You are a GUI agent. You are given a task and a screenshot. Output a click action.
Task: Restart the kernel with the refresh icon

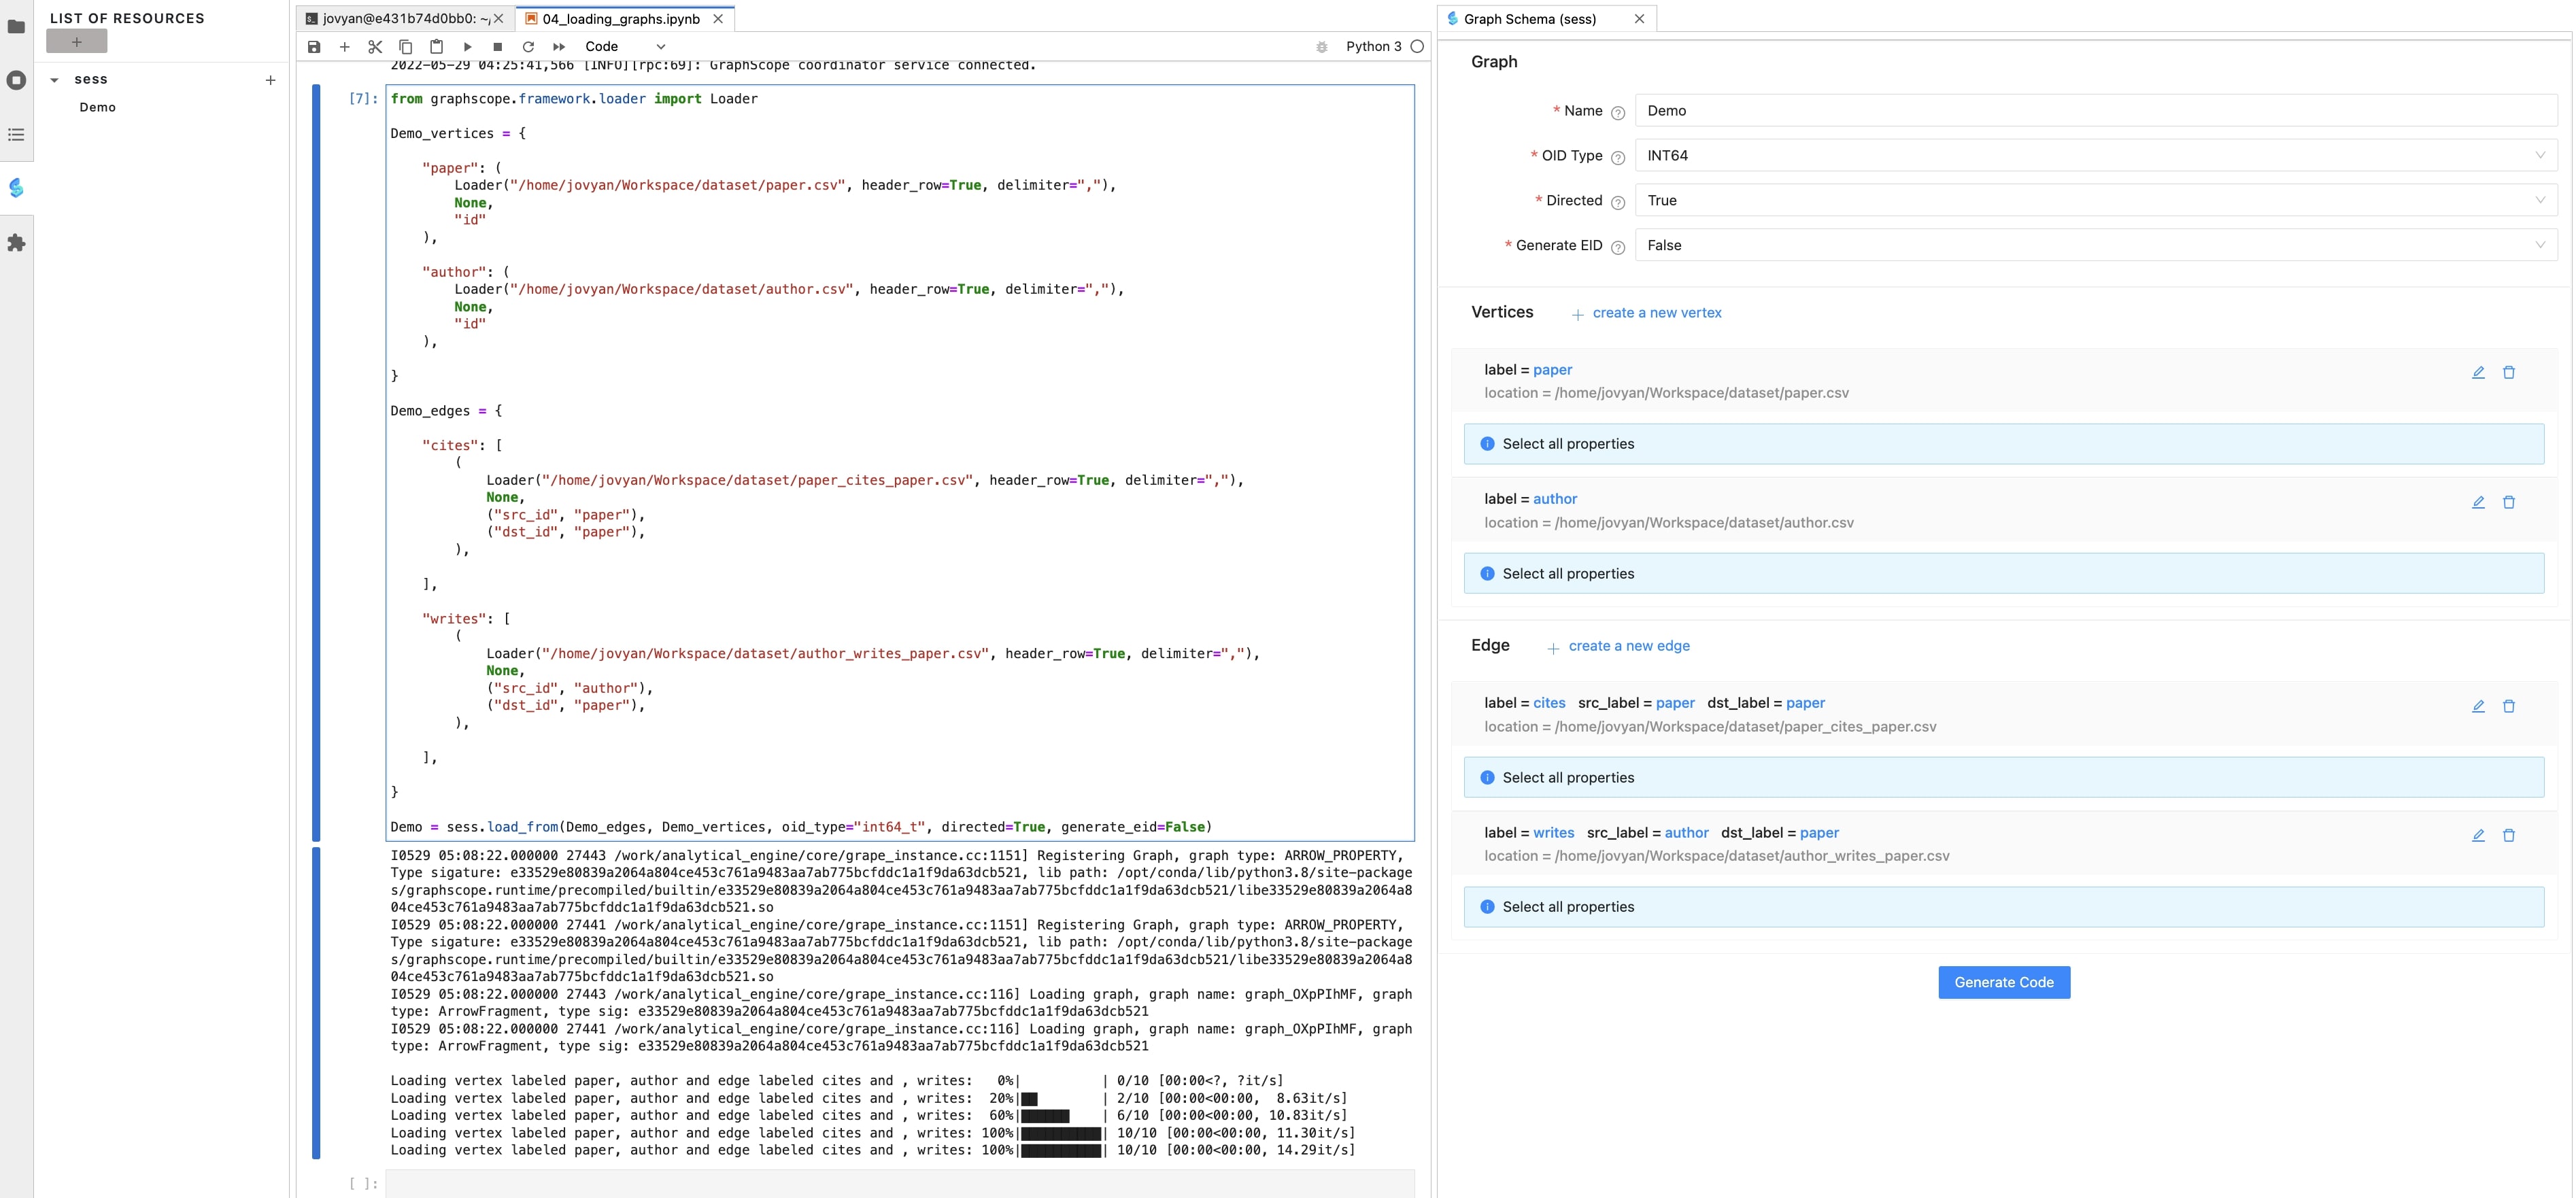pos(528,47)
